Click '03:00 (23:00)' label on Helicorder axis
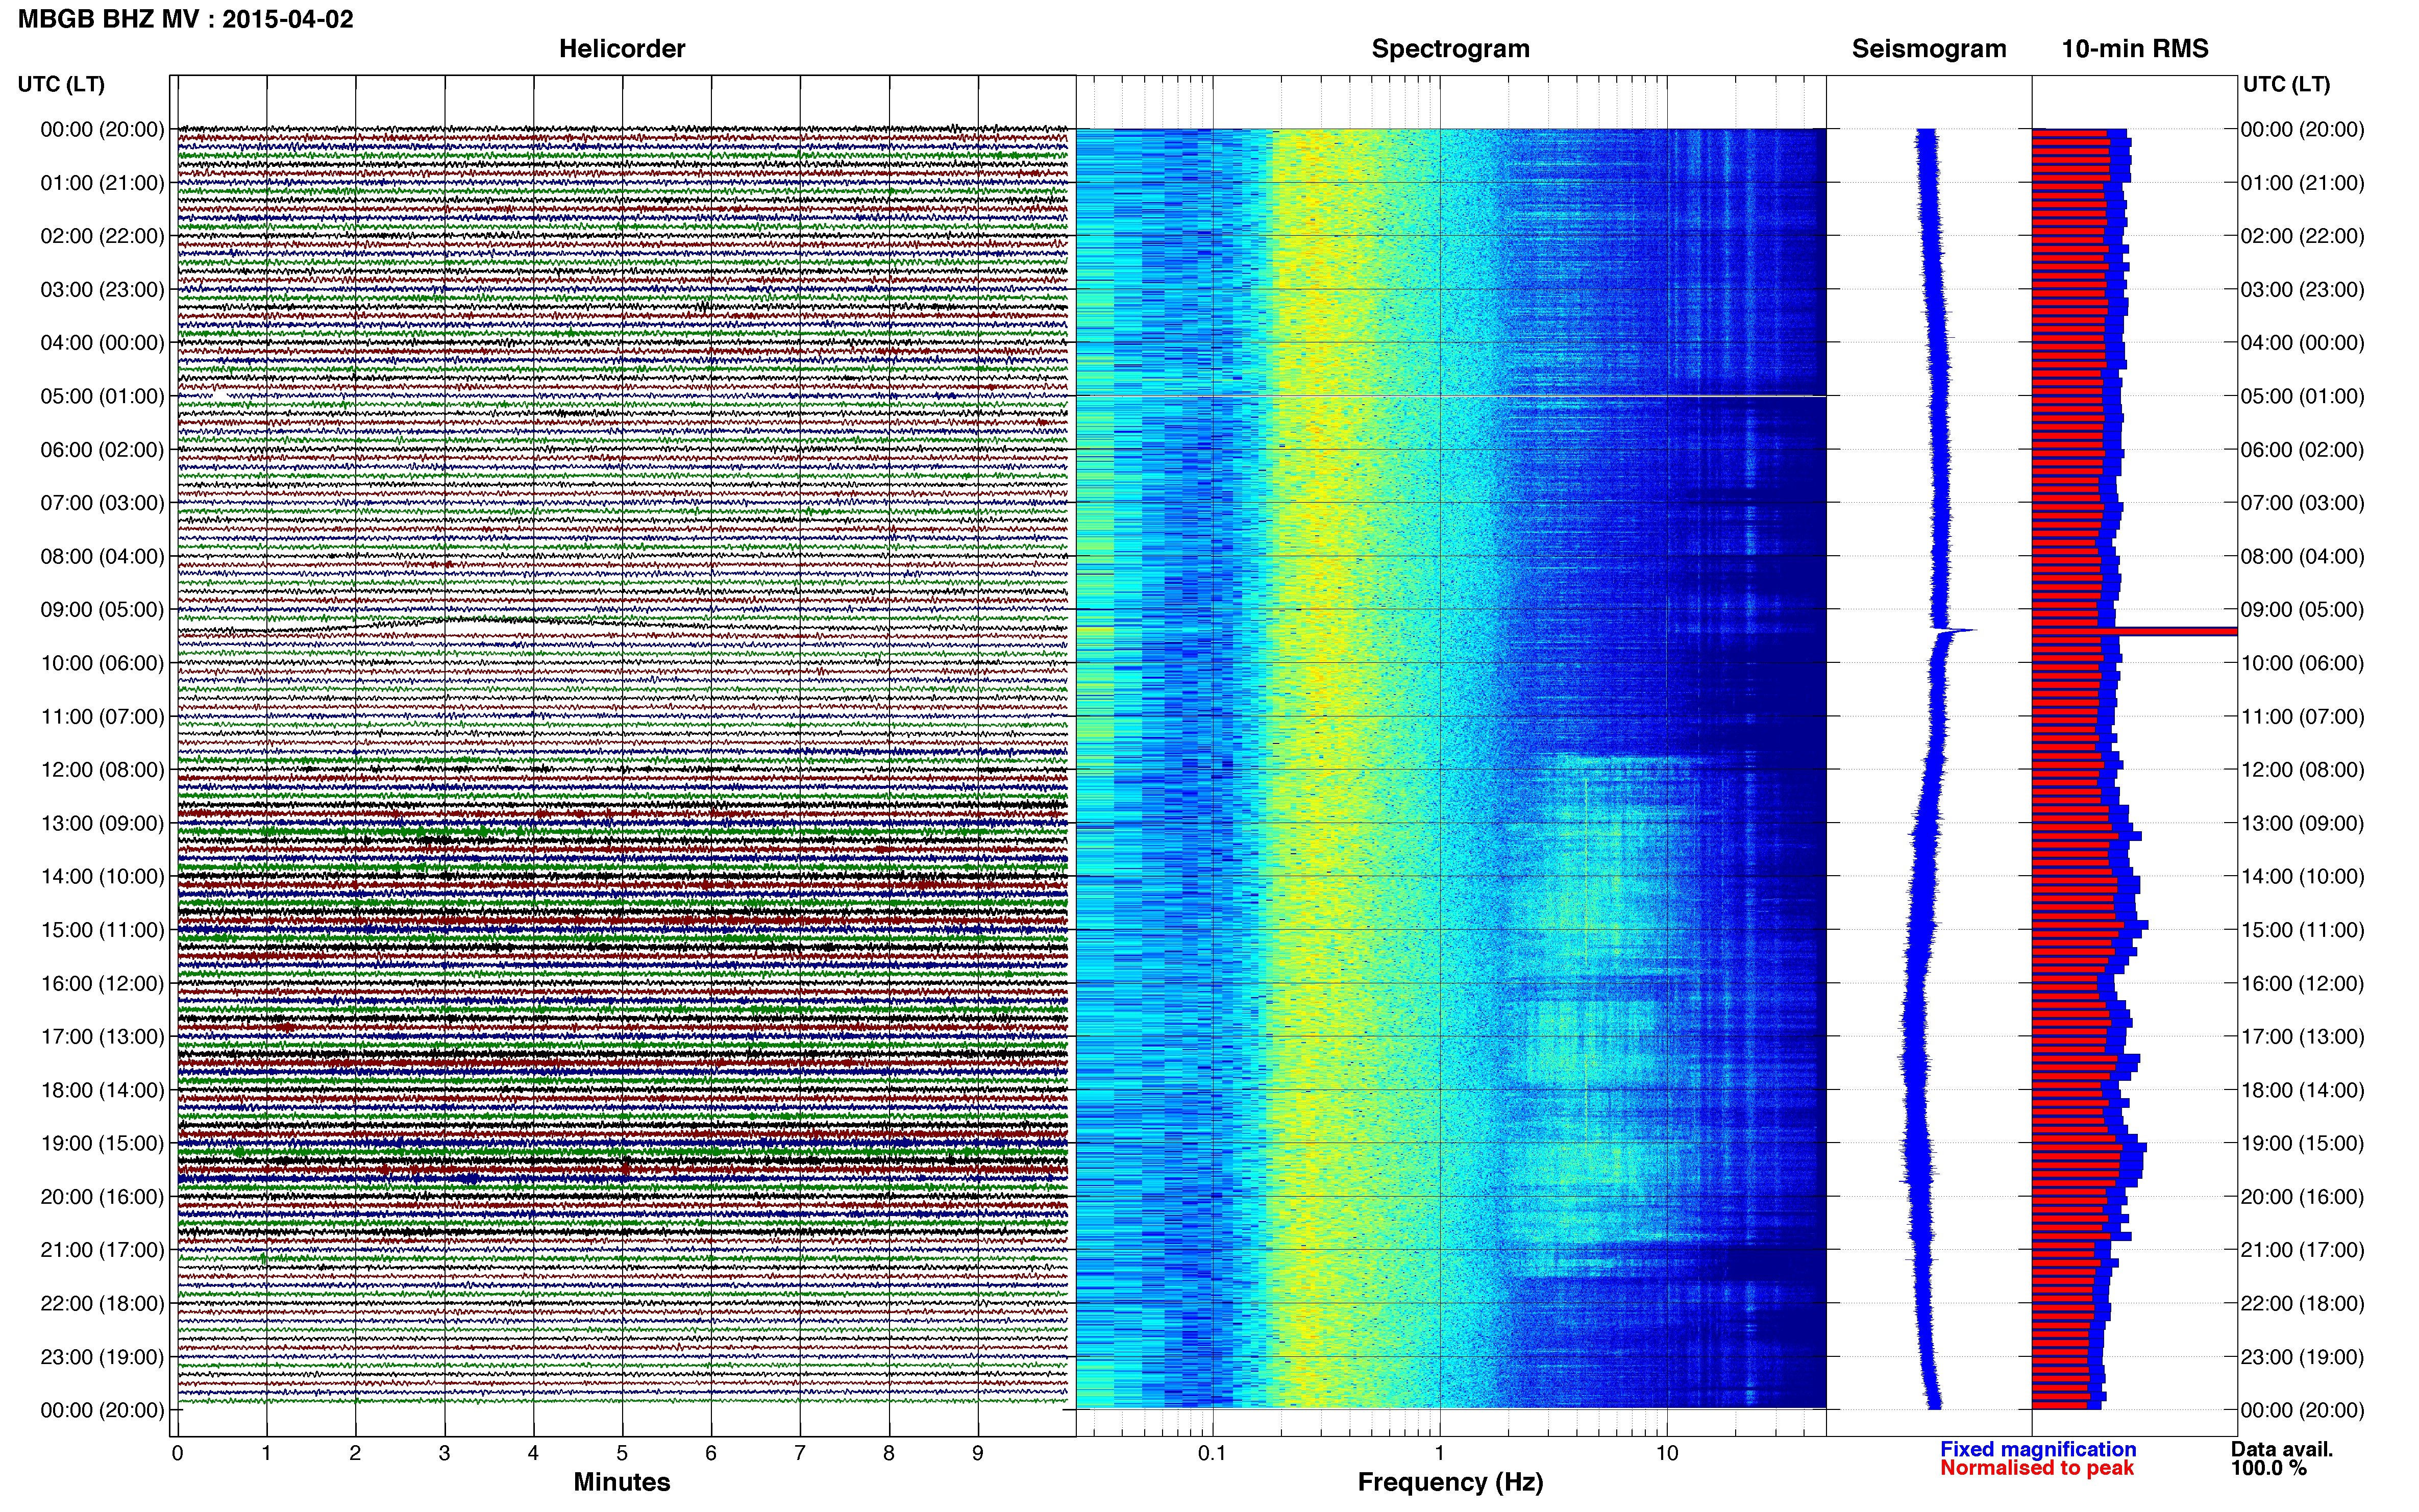 tap(102, 290)
